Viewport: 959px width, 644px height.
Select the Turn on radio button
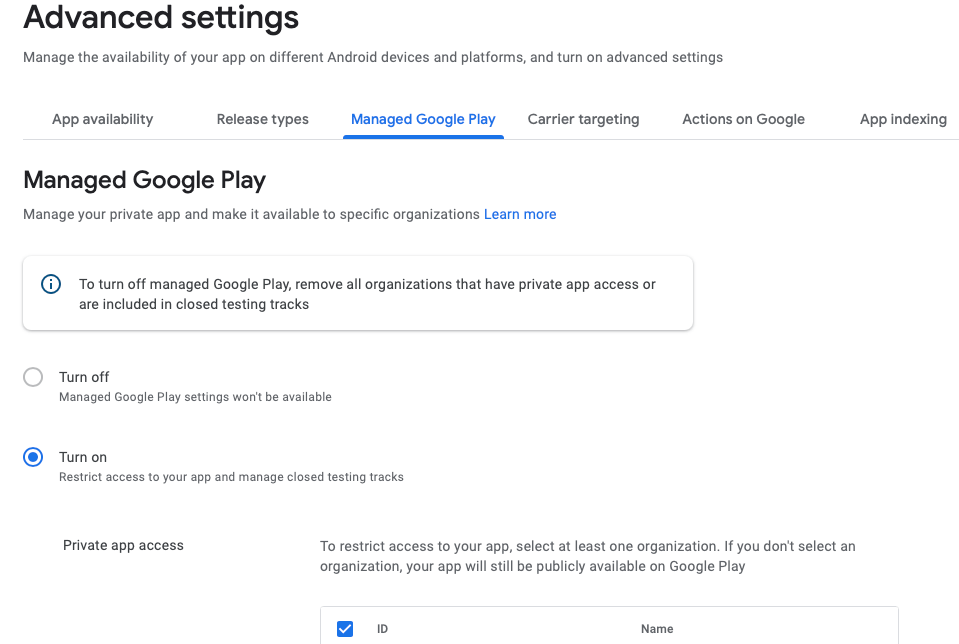(x=32, y=457)
